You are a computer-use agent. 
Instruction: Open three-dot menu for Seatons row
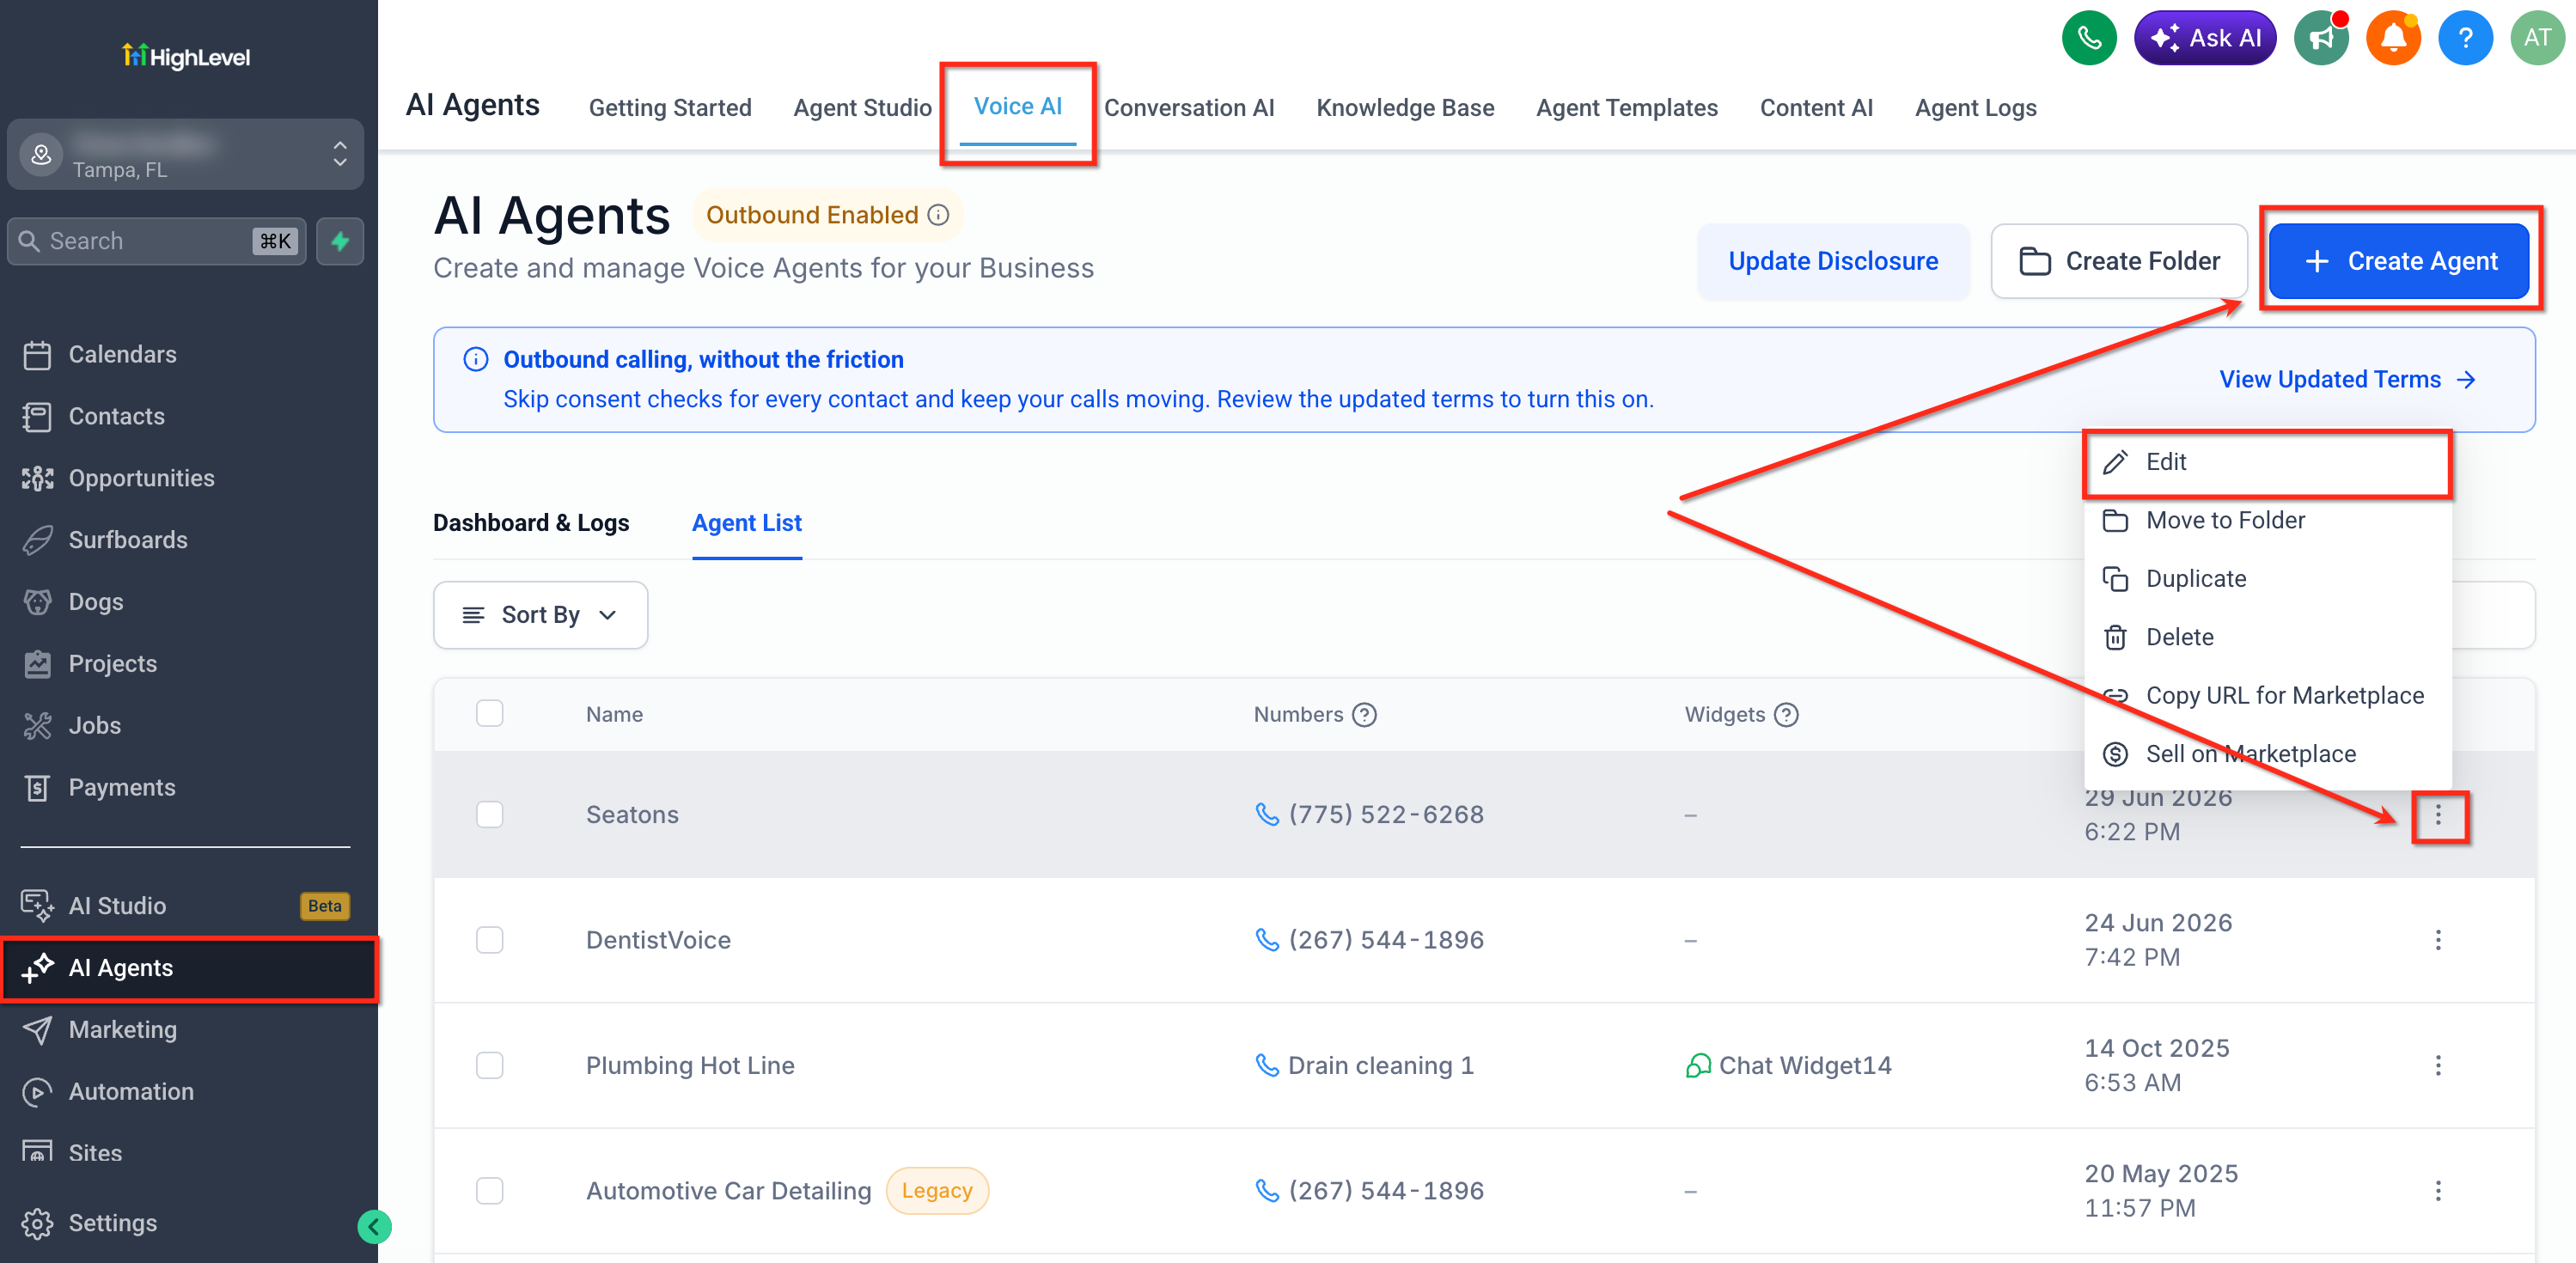(2438, 815)
